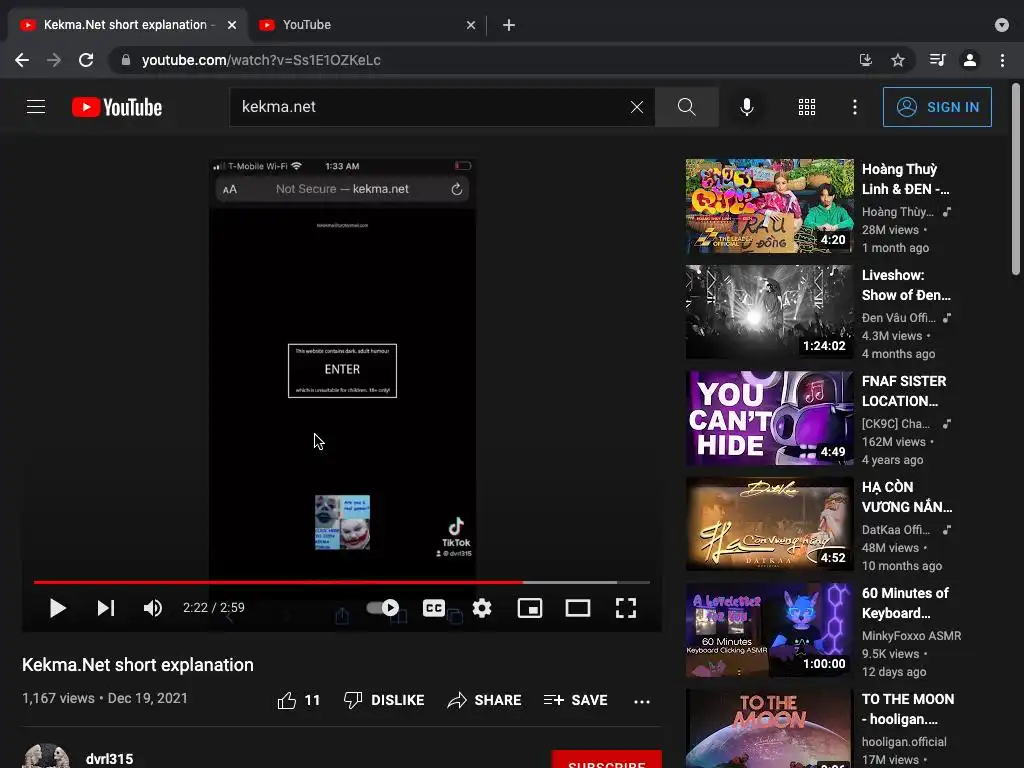Open the media control icon in toolbar

coord(937,60)
